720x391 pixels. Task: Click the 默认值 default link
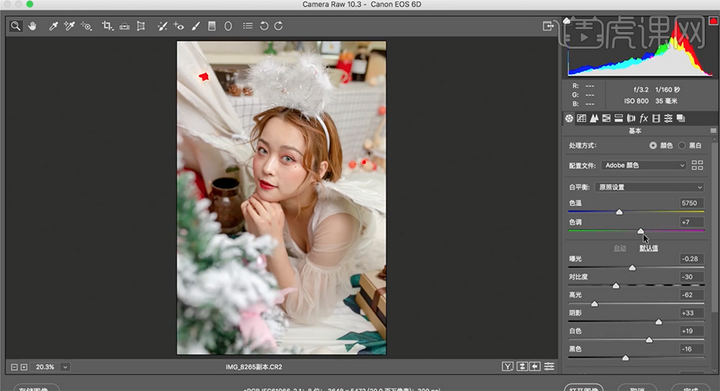pos(649,248)
